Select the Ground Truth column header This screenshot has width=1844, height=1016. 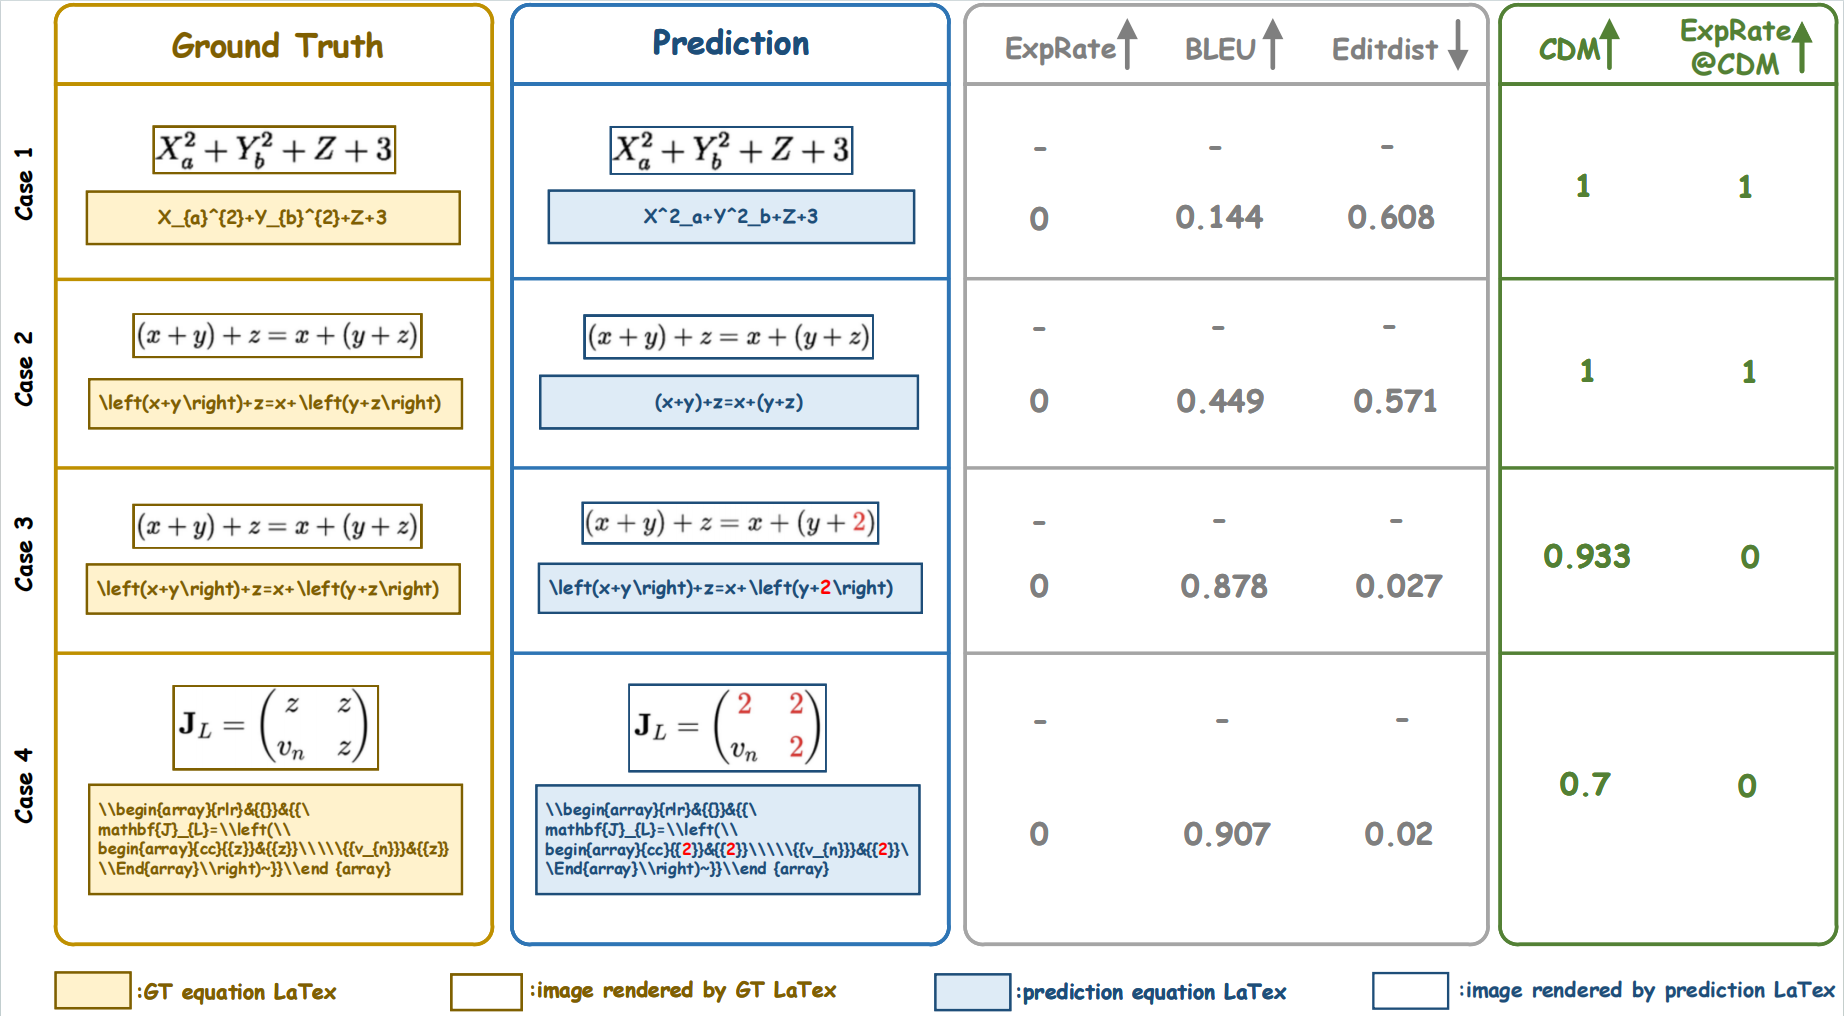click(x=277, y=46)
